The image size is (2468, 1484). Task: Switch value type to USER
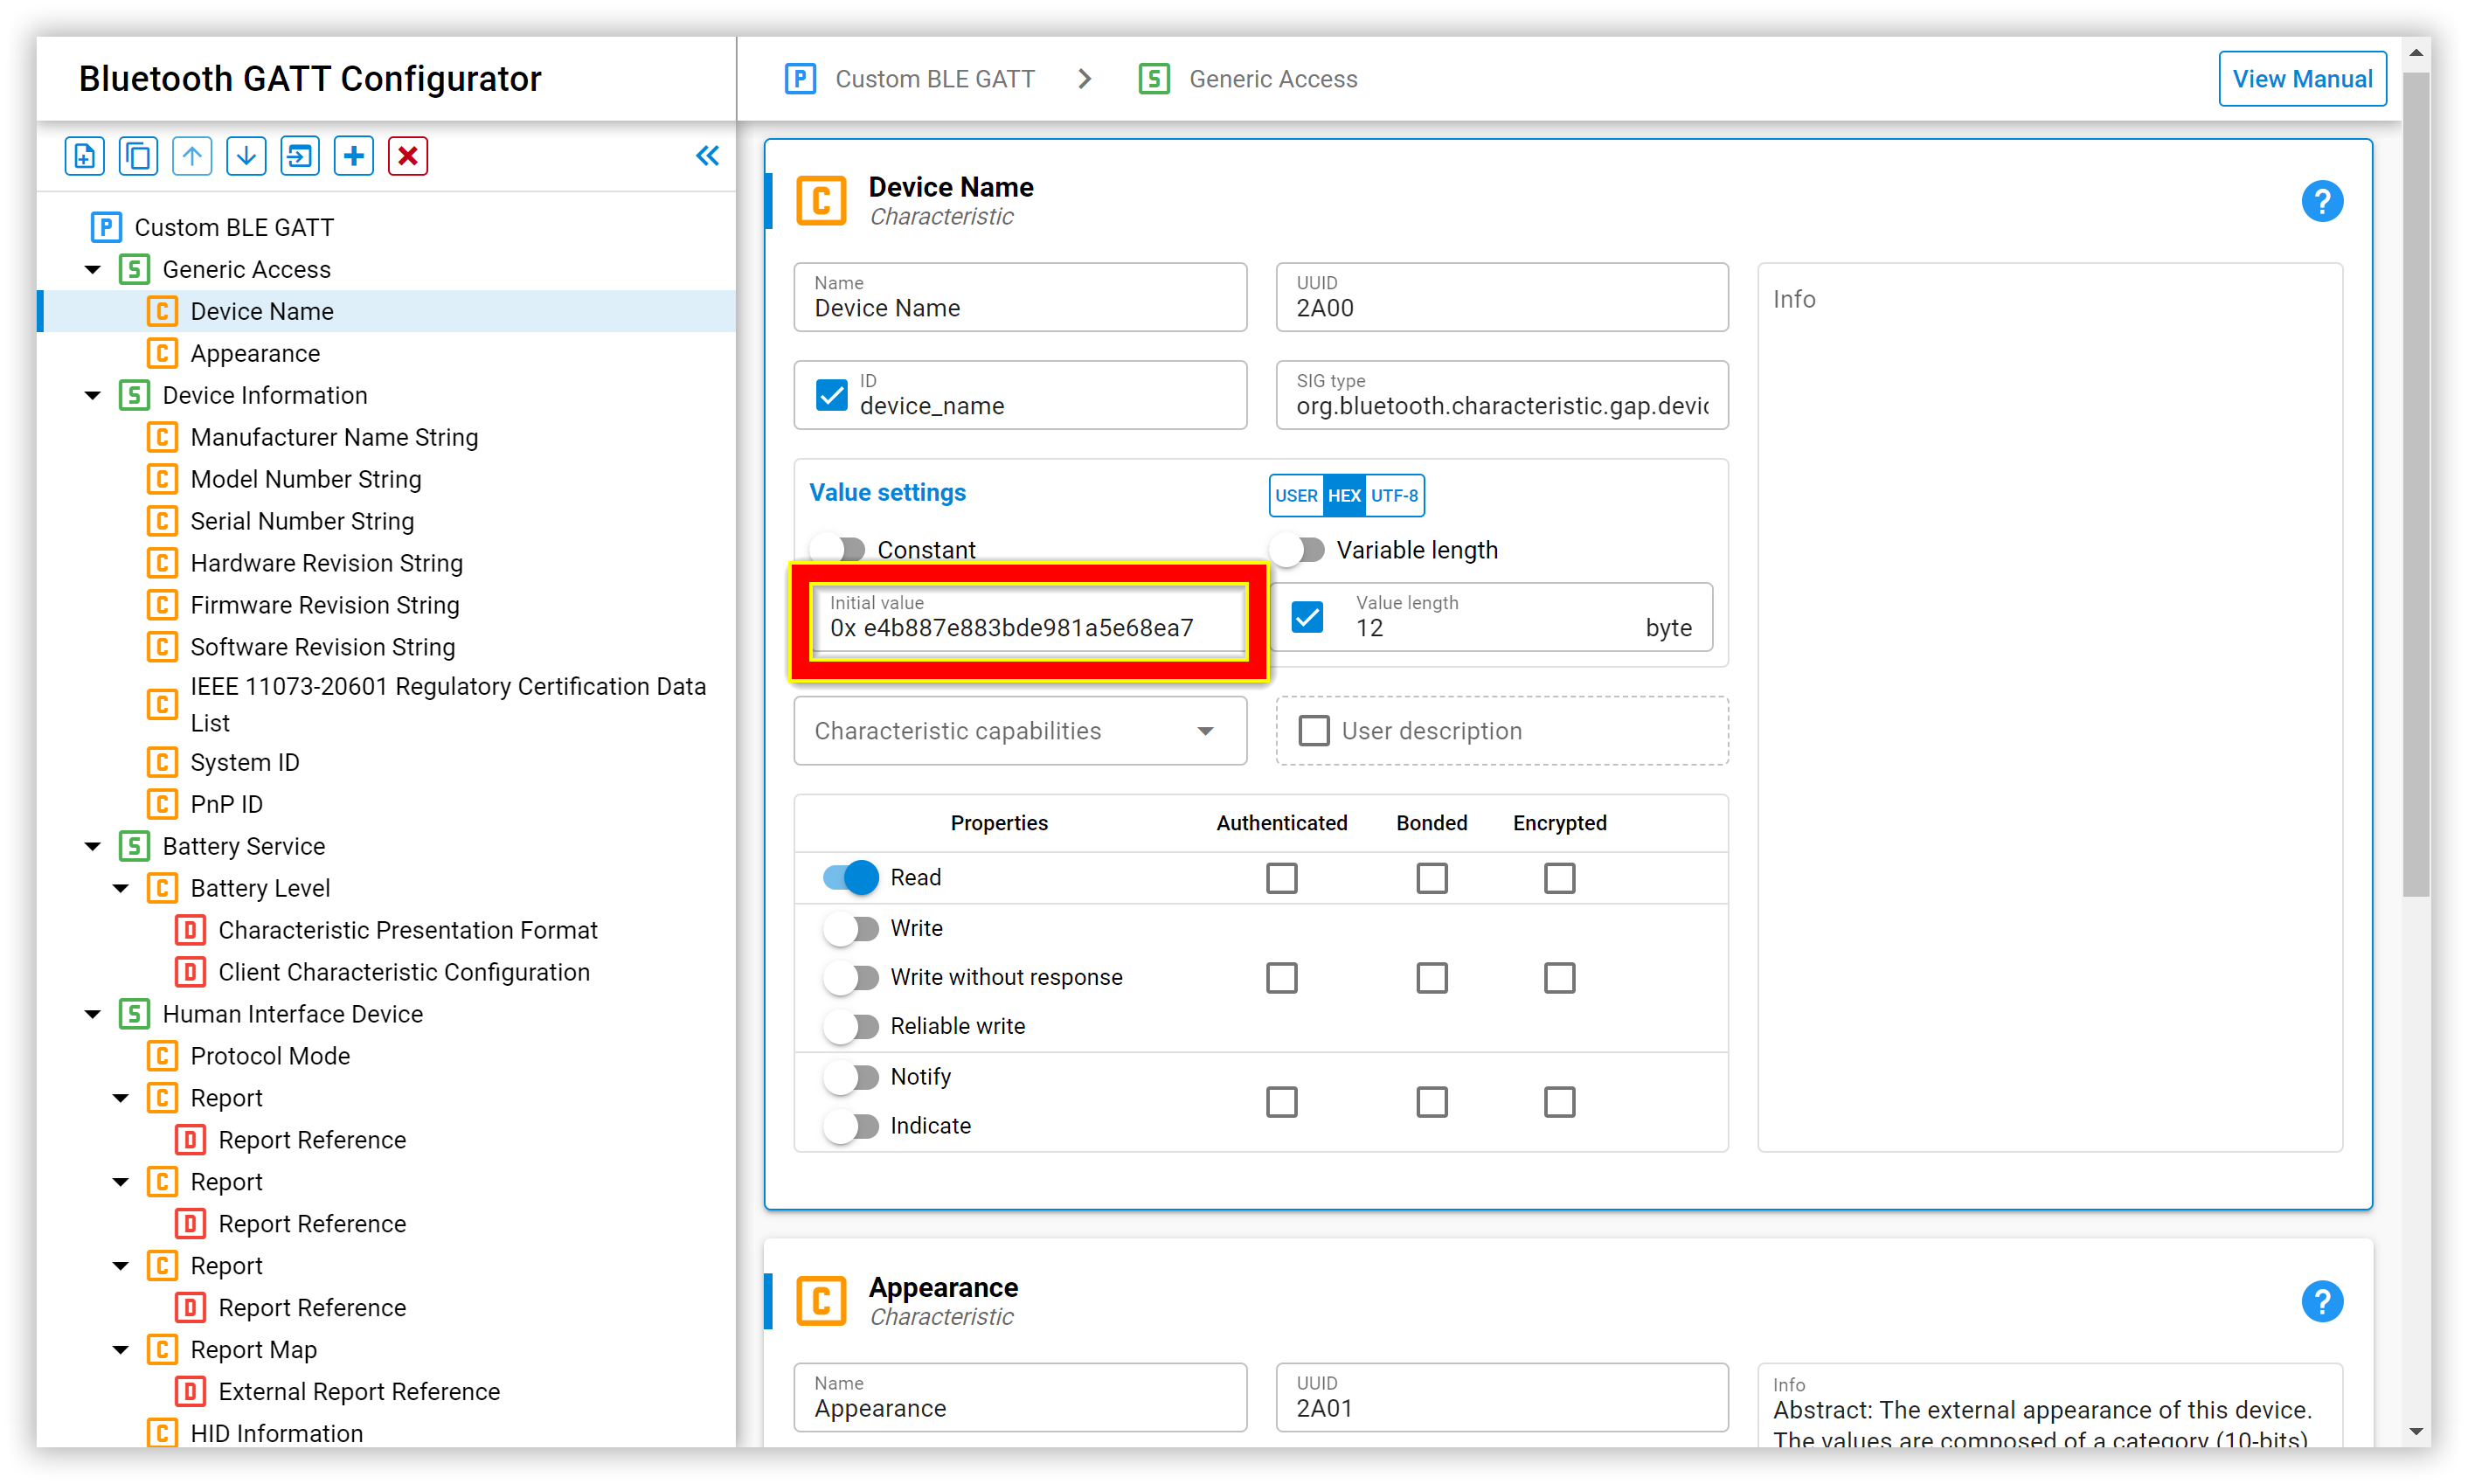[x=1296, y=495]
